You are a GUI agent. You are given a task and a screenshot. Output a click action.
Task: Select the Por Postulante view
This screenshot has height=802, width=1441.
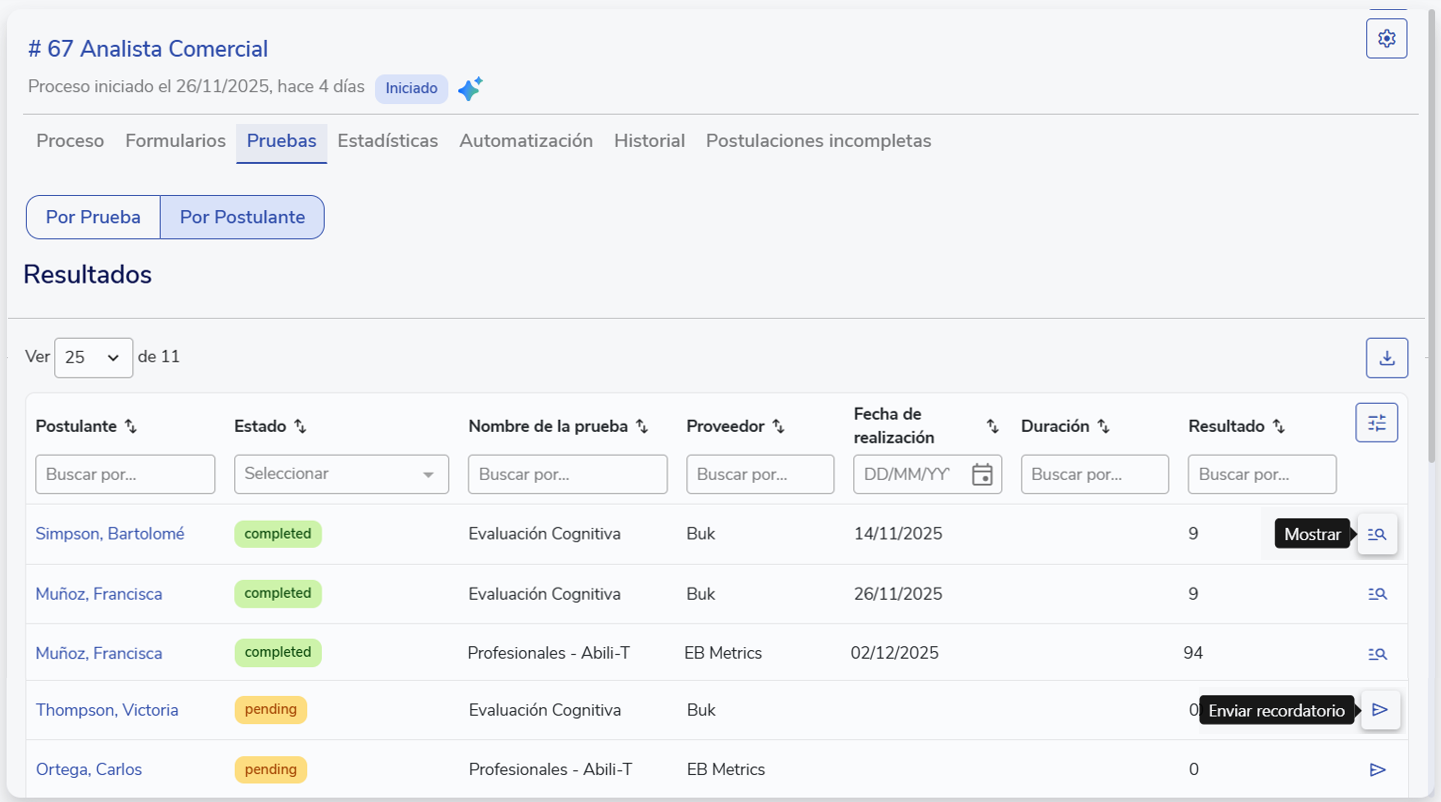click(x=242, y=217)
